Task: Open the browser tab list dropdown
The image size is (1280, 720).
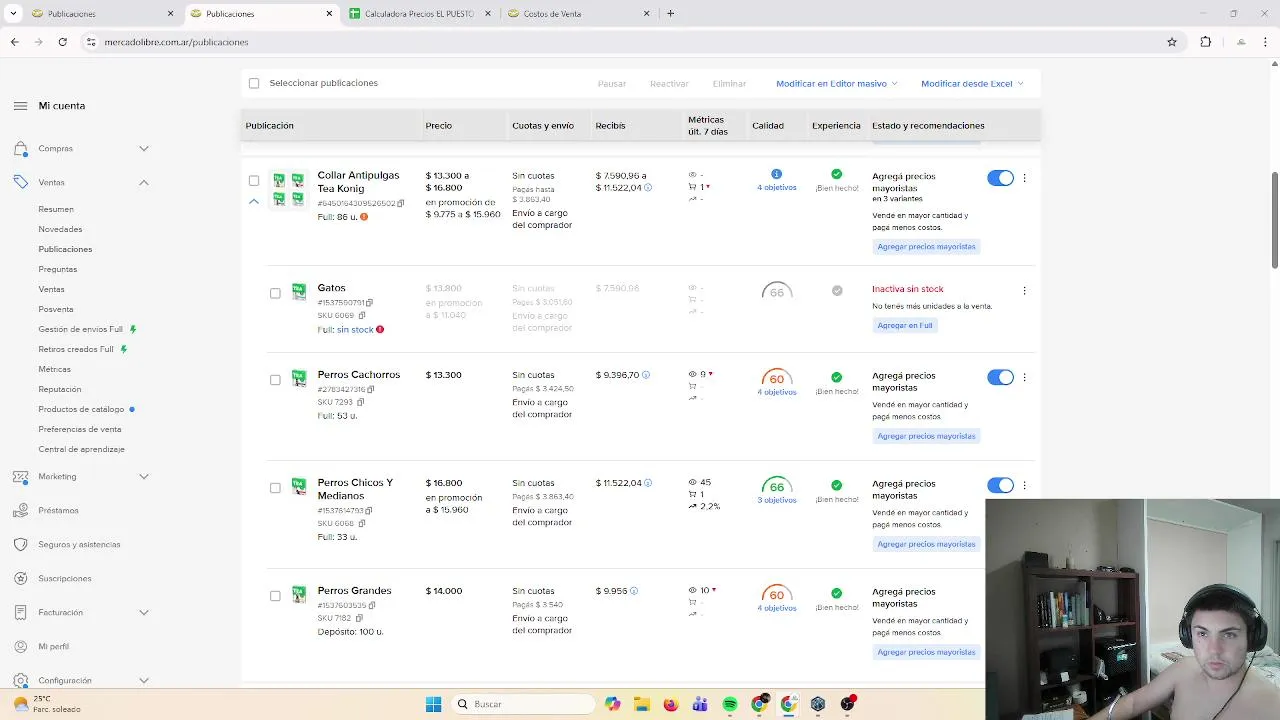Action: [13, 14]
